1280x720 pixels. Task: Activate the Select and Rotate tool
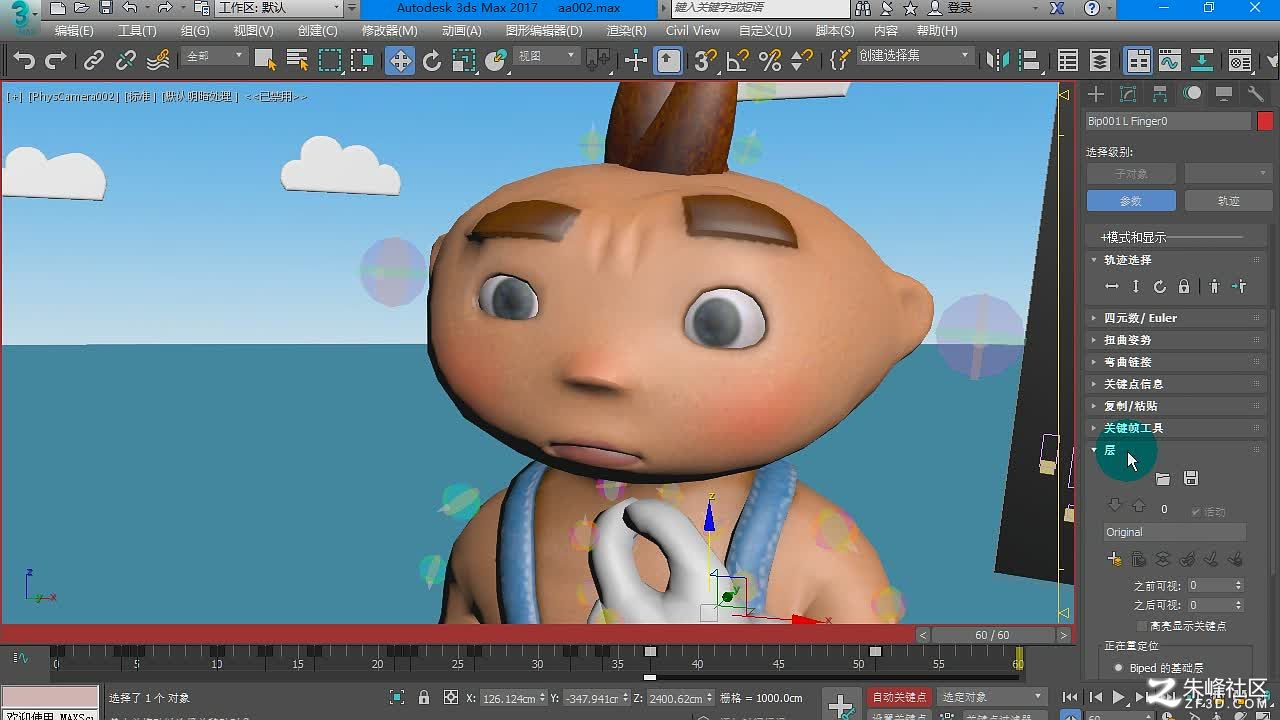432,61
